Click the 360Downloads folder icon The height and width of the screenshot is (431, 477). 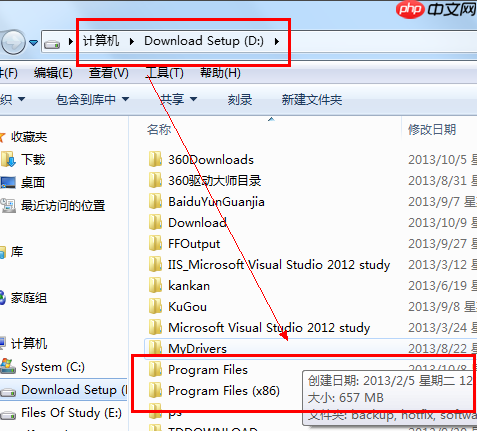(x=155, y=159)
